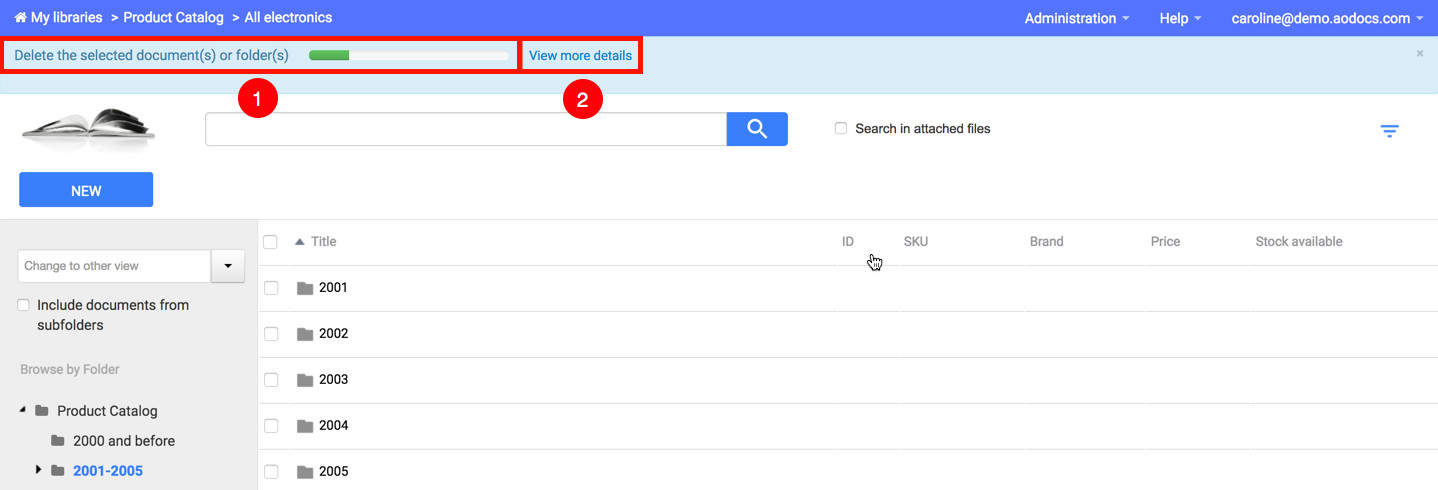
Task: Click the home icon beside My libraries
Action: 20,18
